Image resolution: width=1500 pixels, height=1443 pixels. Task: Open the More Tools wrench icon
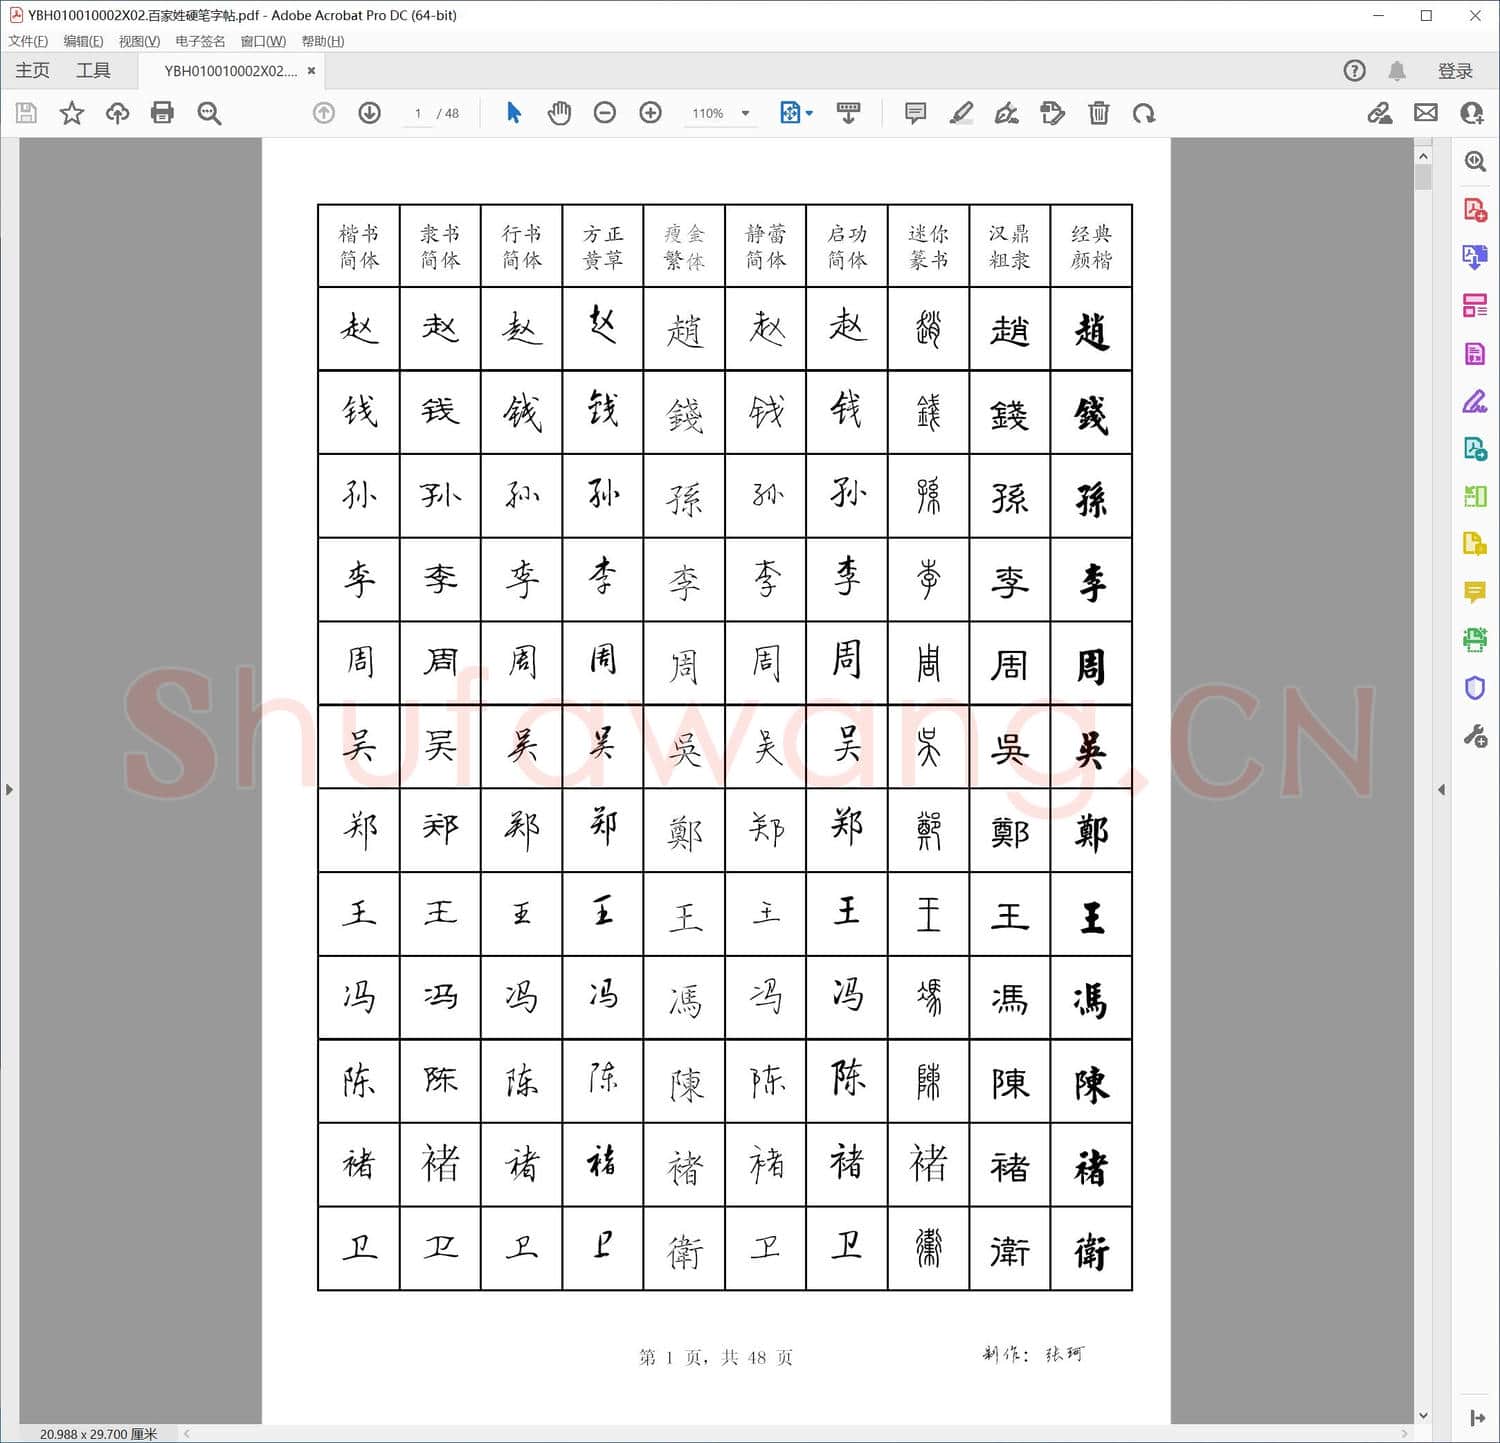pos(1475,737)
